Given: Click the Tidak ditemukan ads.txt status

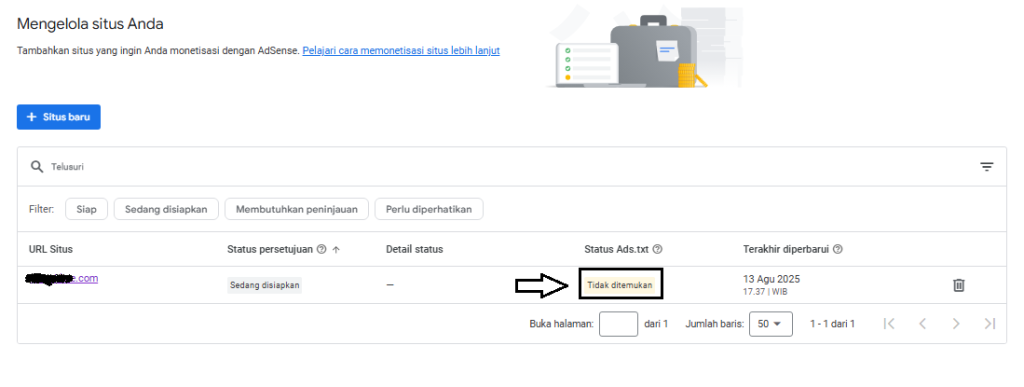Looking at the screenshot, I should (x=620, y=285).
